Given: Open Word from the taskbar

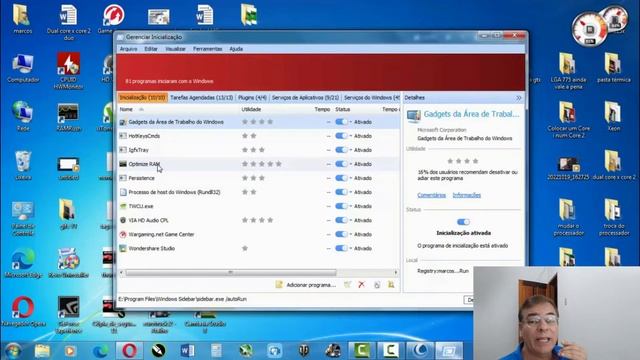Looking at the screenshot, I should pyautogui.click(x=187, y=351).
